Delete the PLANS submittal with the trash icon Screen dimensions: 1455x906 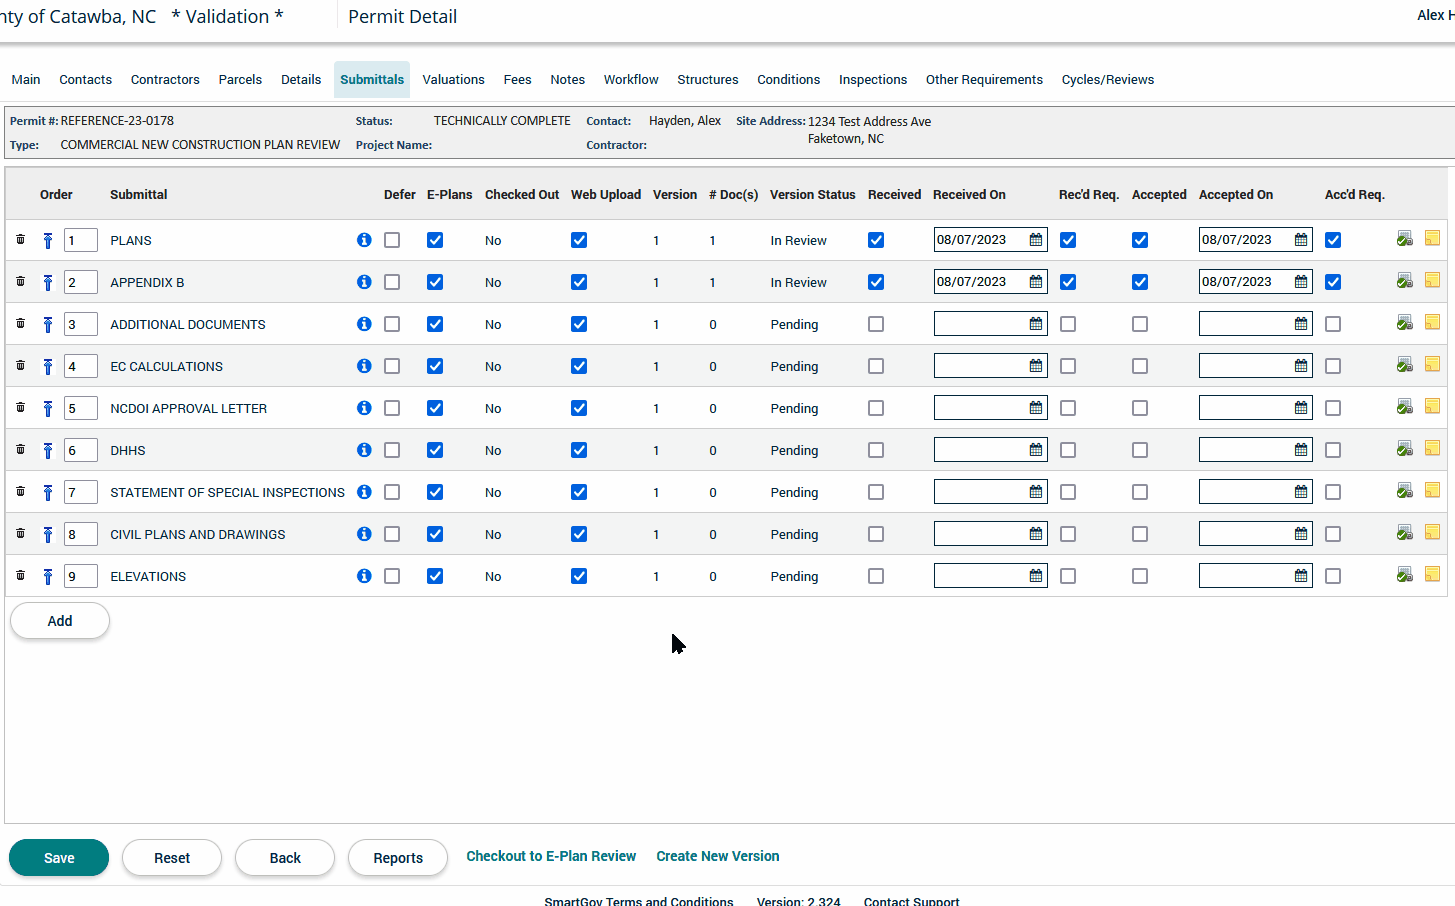[20, 240]
